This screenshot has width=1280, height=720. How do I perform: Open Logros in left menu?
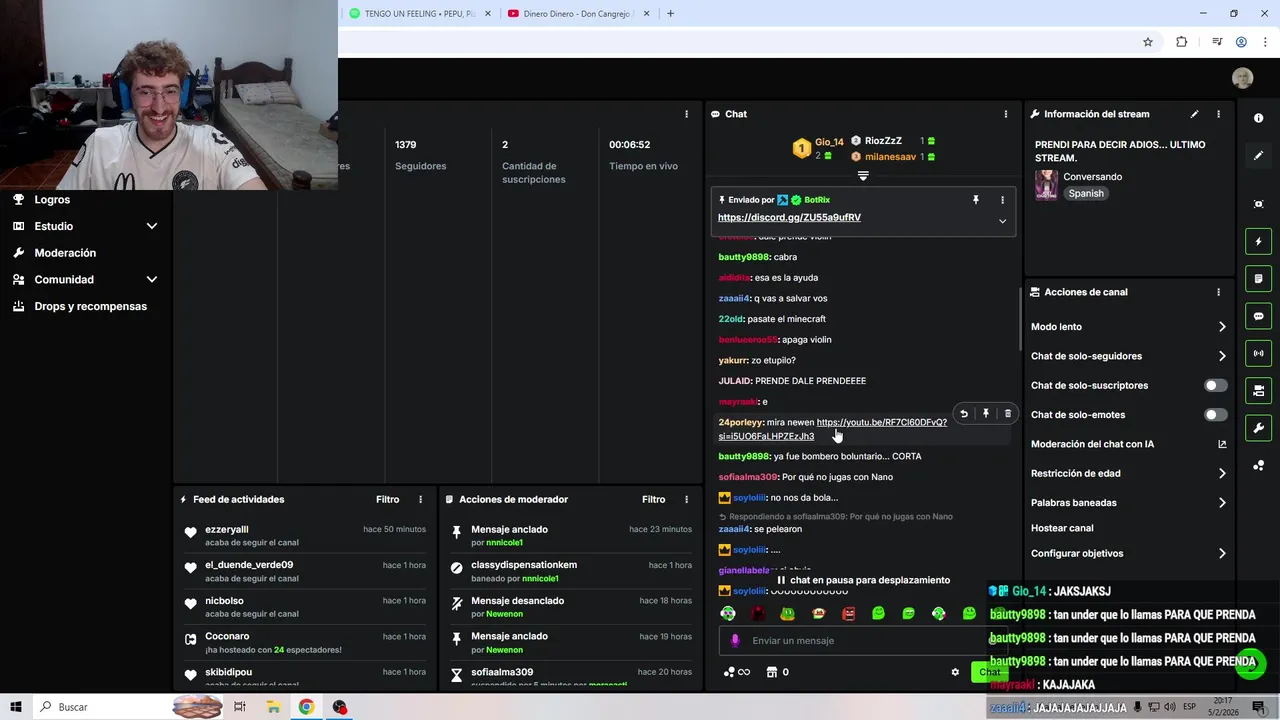coord(52,200)
